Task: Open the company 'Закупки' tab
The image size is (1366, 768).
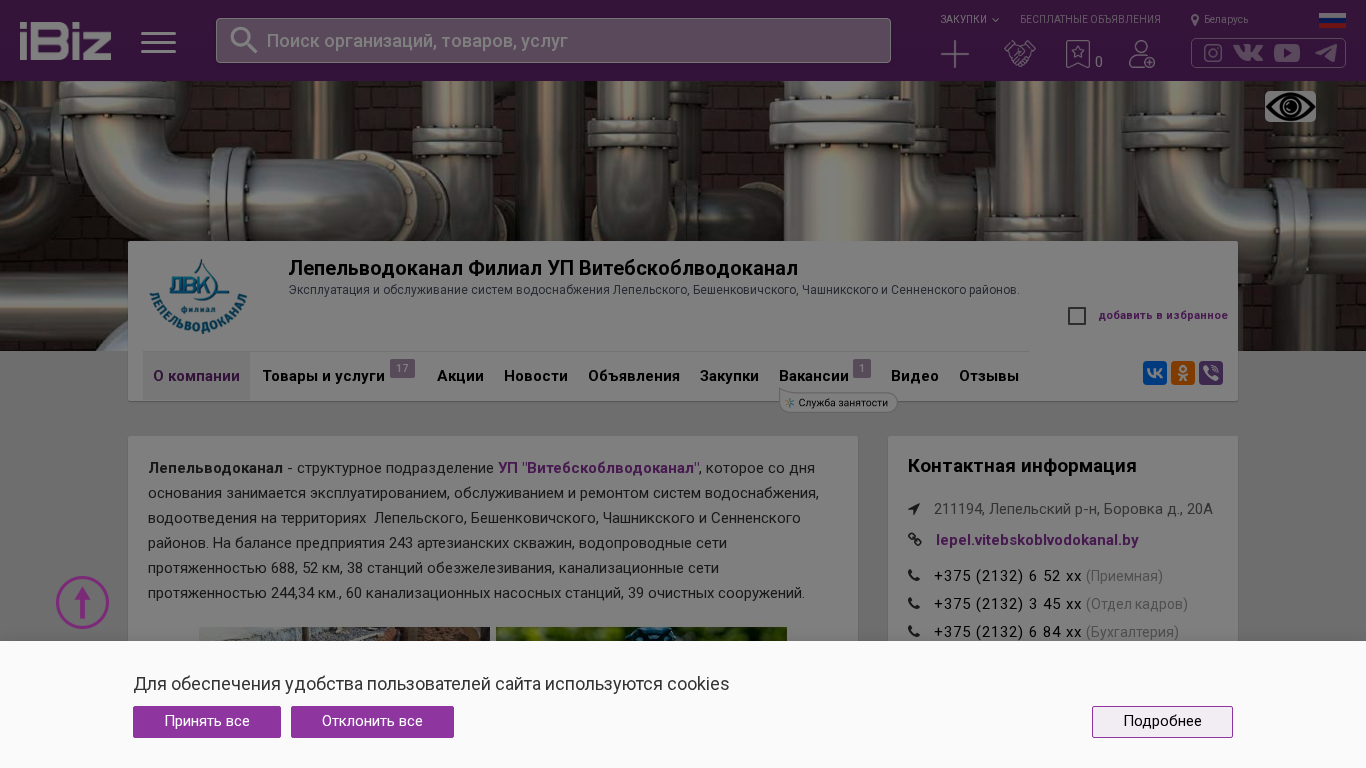Action: click(x=729, y=376)
